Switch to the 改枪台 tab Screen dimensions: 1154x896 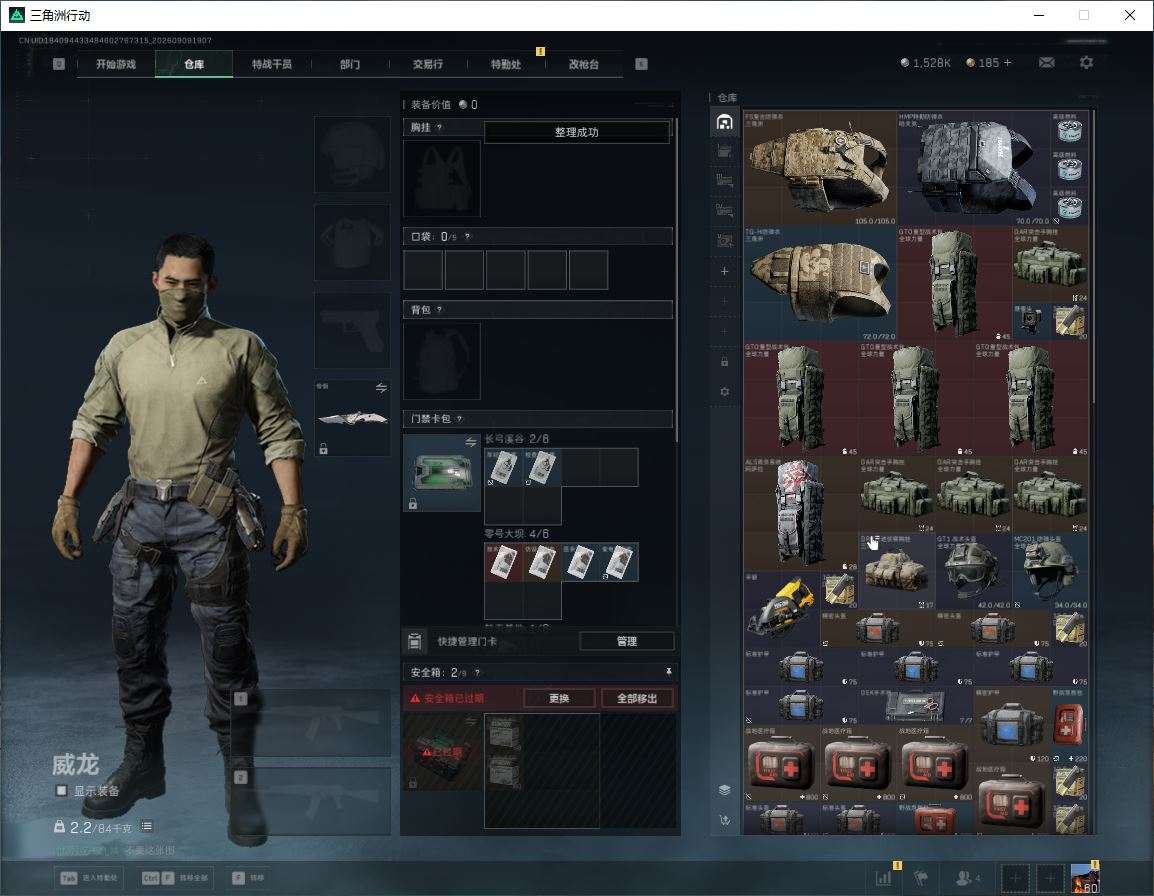pyautogui.click(x=584, y=64)
